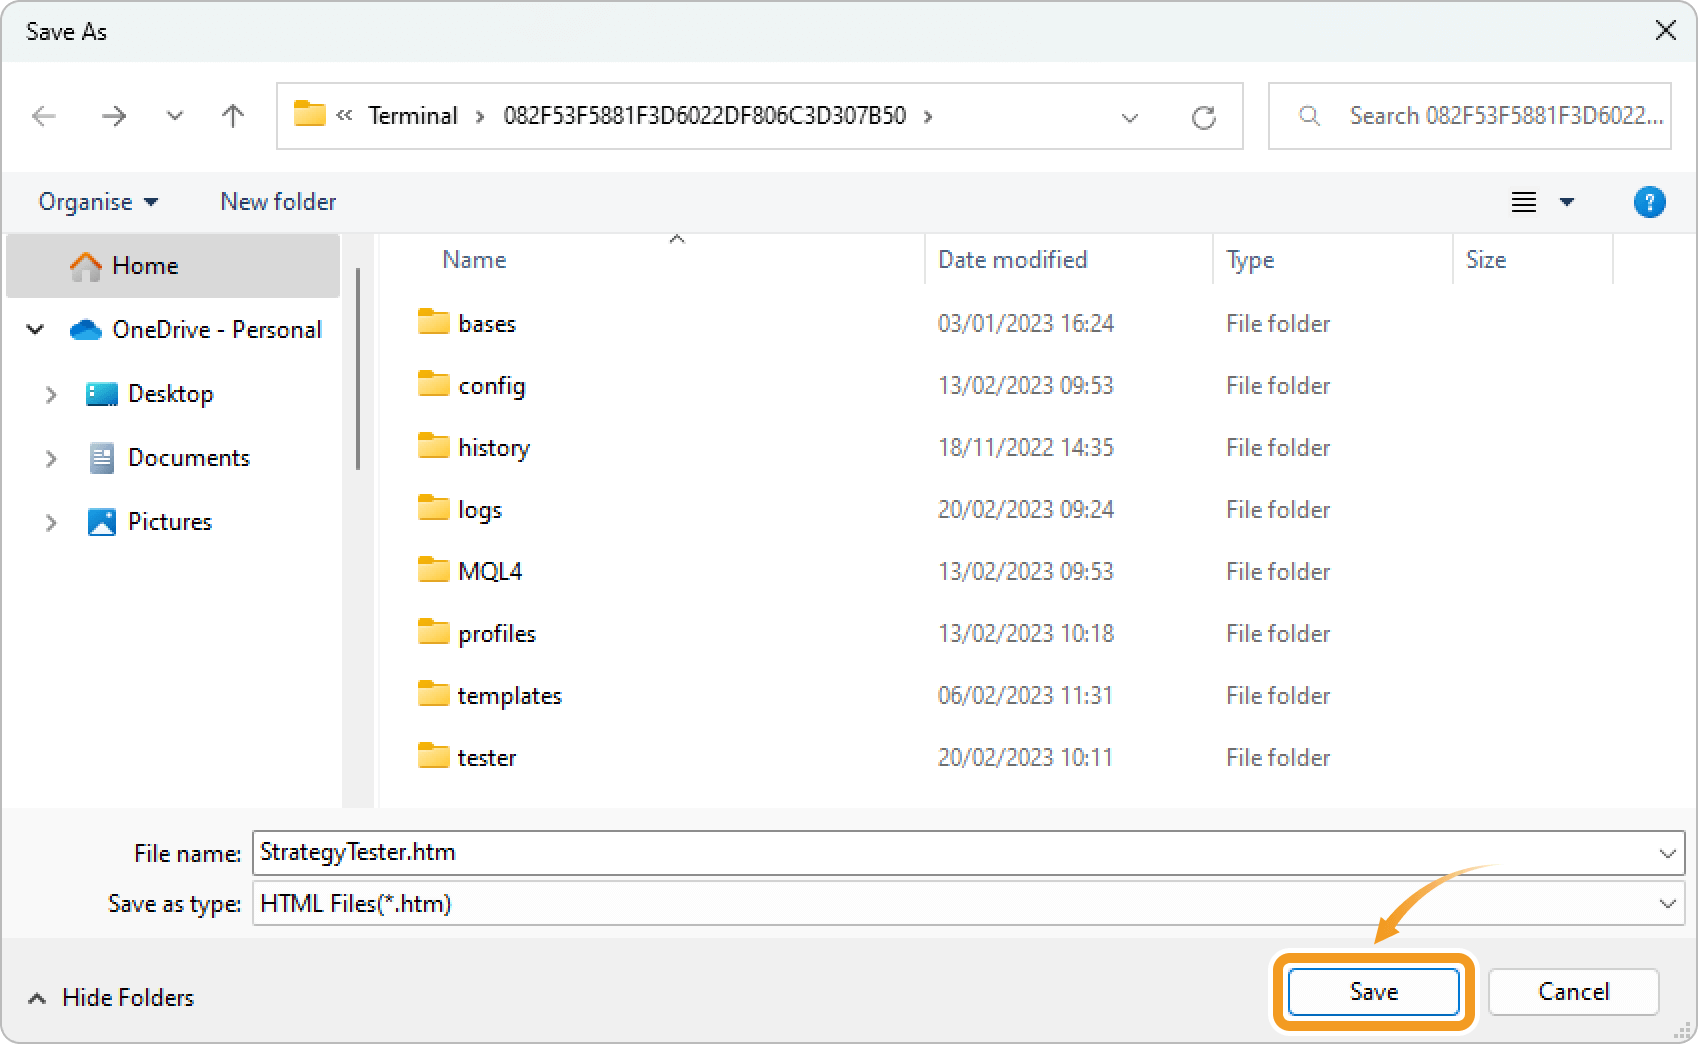Cancel the save dialog
This screenshot has height=1044, width=1698.
pos(1572,991)
